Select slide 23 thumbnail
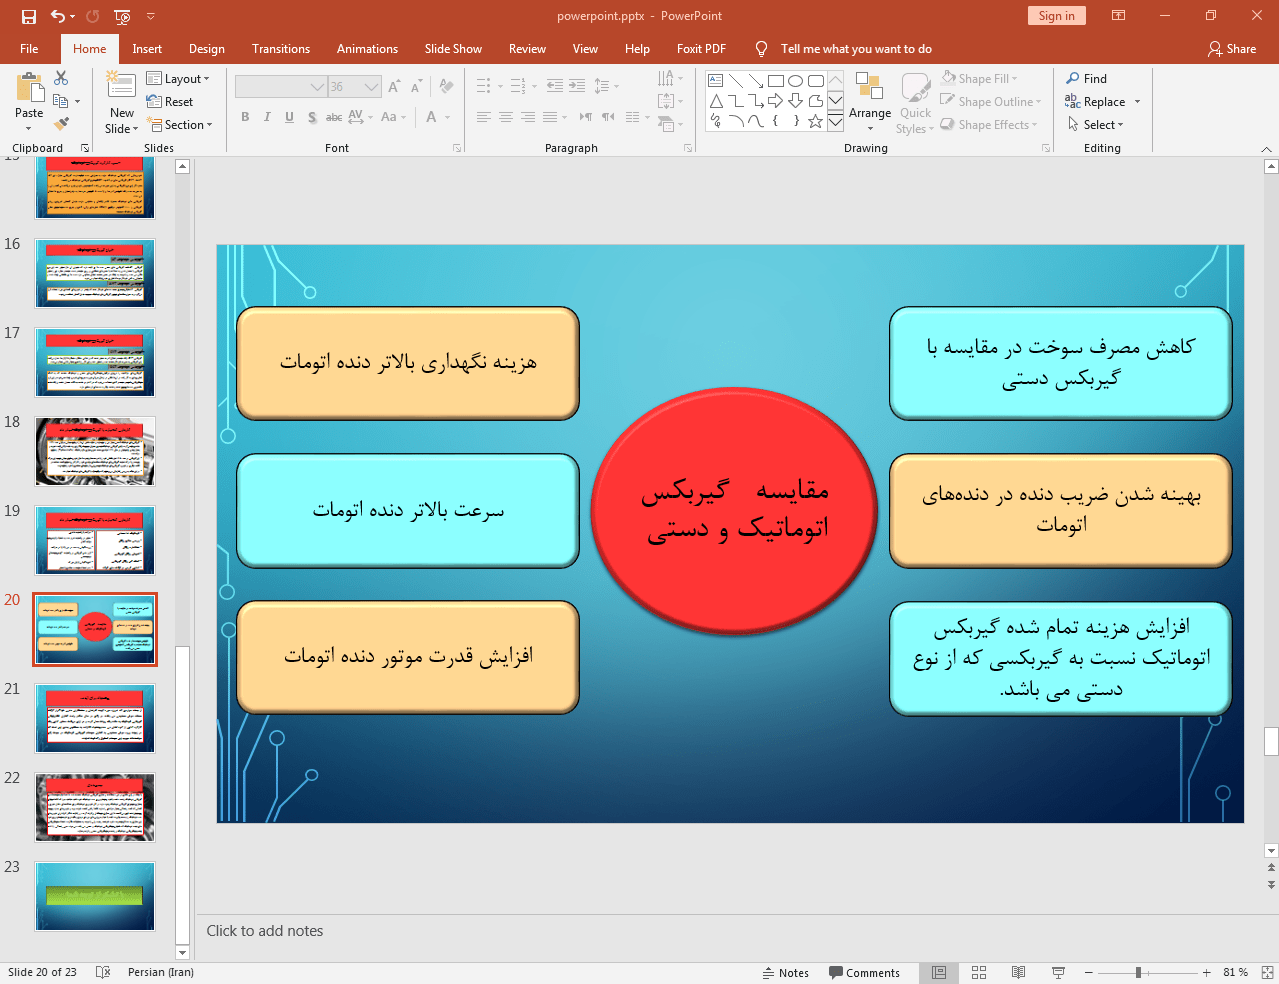1279x984 pixels. click(x=95, y=896)
